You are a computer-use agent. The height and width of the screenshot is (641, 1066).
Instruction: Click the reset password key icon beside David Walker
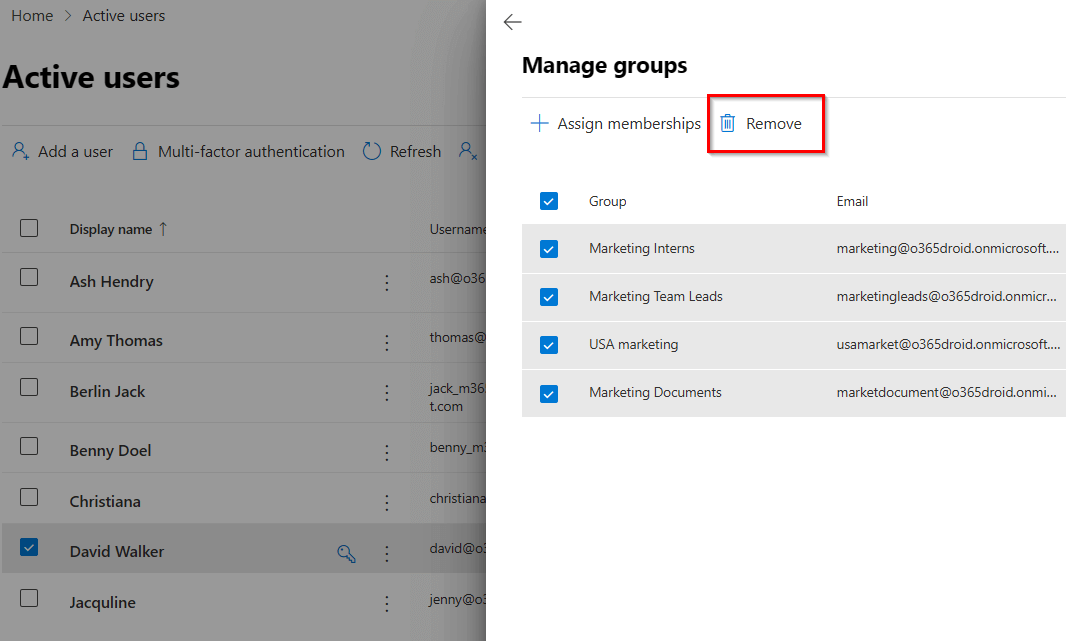[346, 552]
